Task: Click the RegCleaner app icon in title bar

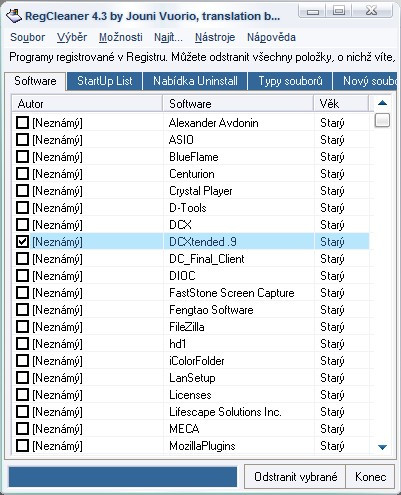Action: click(x=14, y=16)
